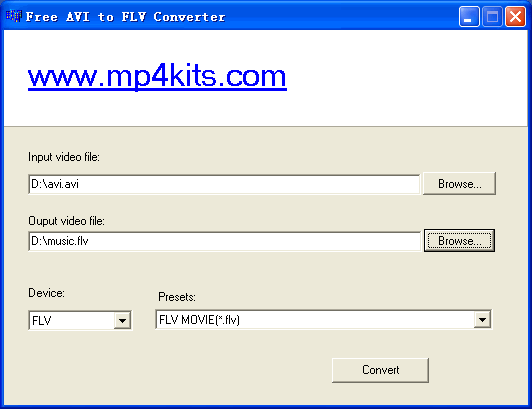Click the title bar text
Image resolution: width=532 pixels, height=409 pixels.
point(125,17)
